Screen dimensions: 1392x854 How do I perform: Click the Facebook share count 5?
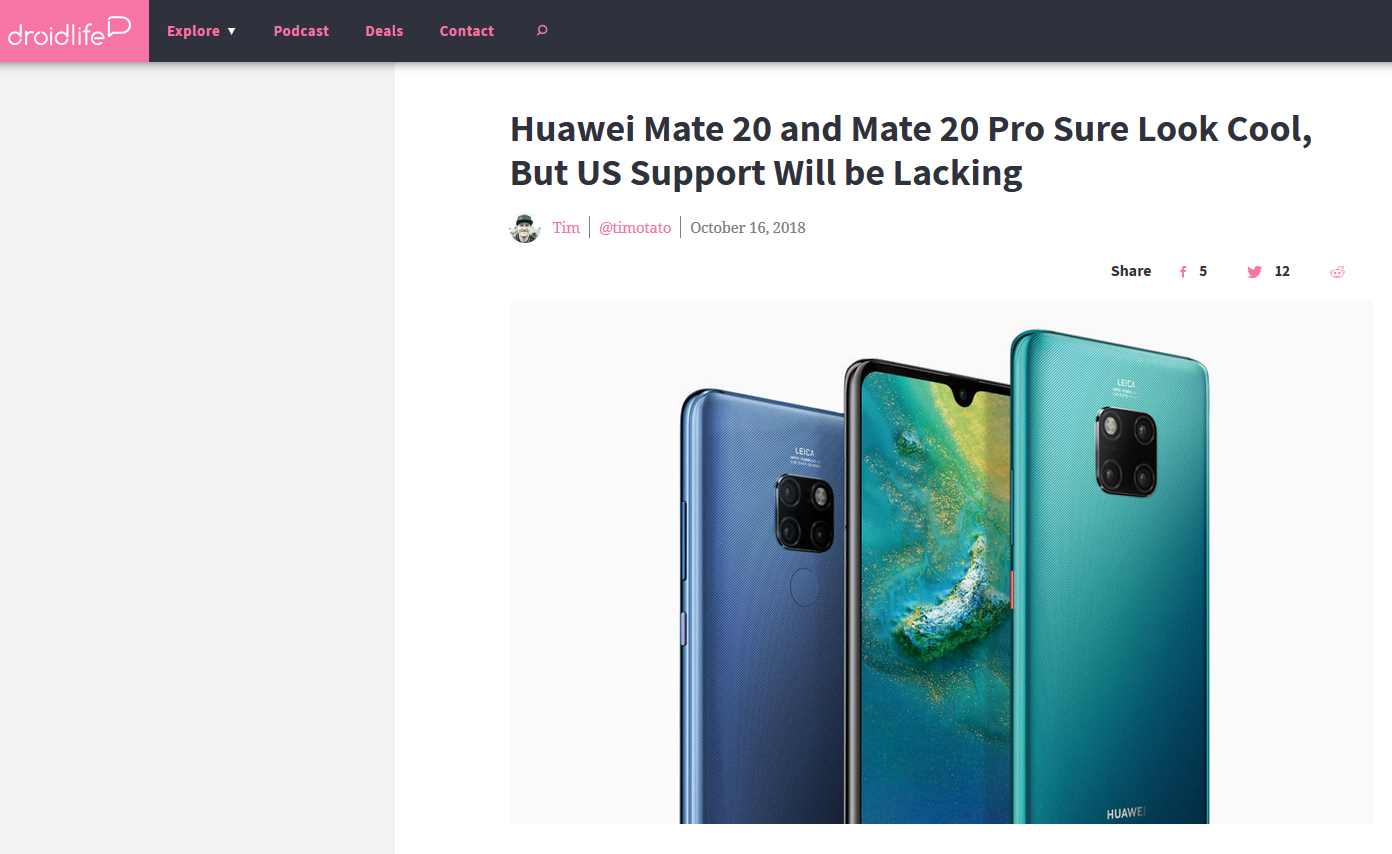(x=1203, y=271)
